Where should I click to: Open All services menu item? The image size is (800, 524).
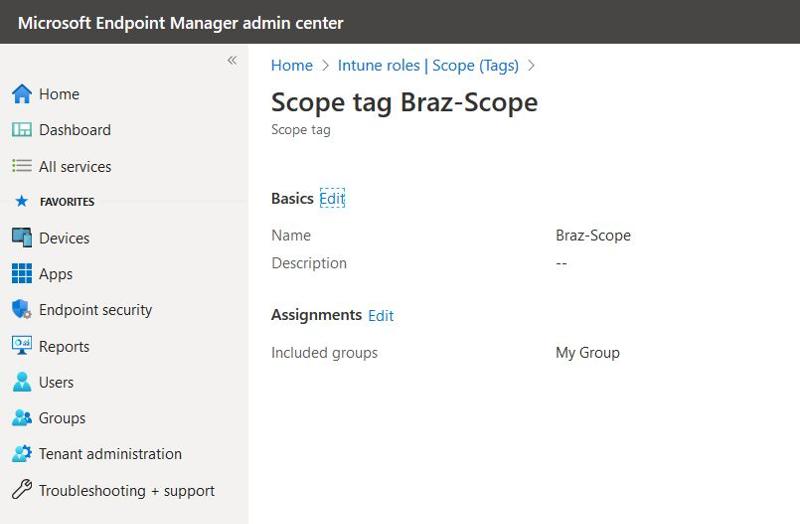(75, 166)
